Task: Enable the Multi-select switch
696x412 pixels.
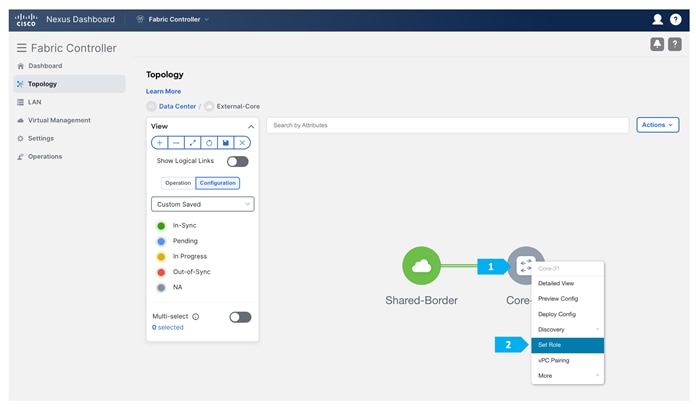Action: 240,317
